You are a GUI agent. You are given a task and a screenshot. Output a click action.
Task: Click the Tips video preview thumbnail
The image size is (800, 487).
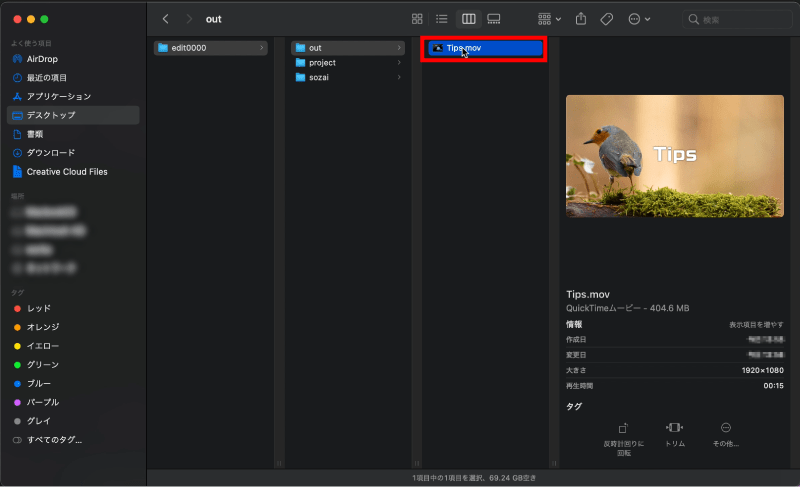[674, 156]
